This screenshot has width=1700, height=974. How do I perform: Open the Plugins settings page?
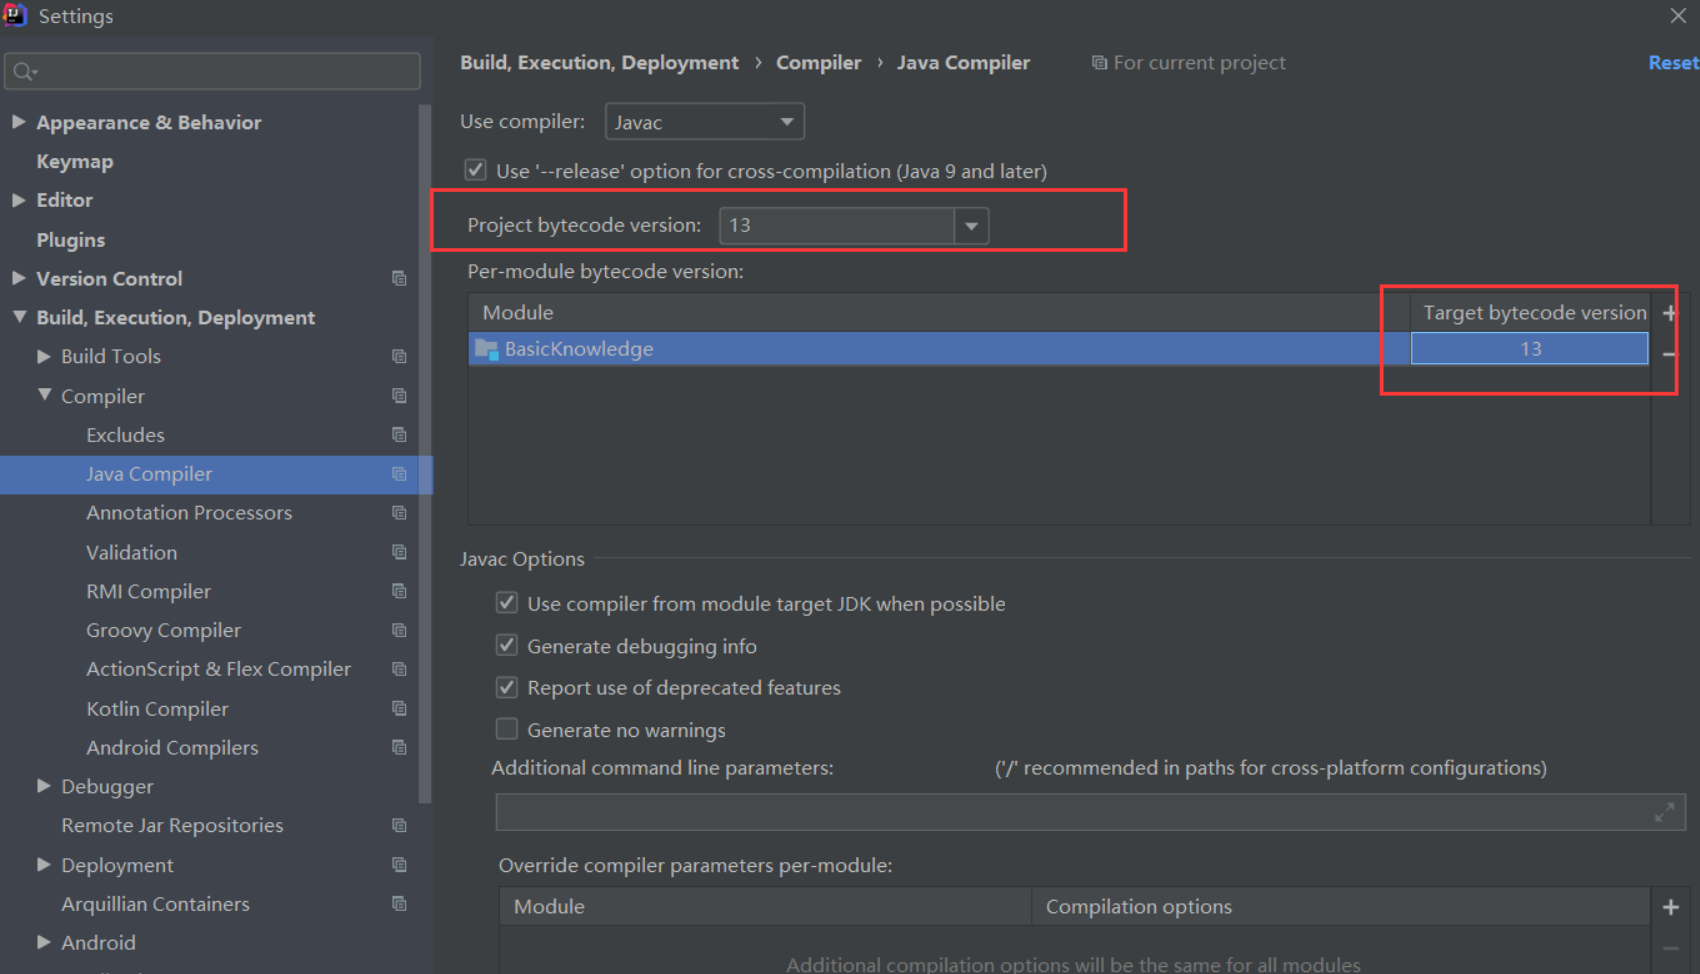[x=71, y=240]
